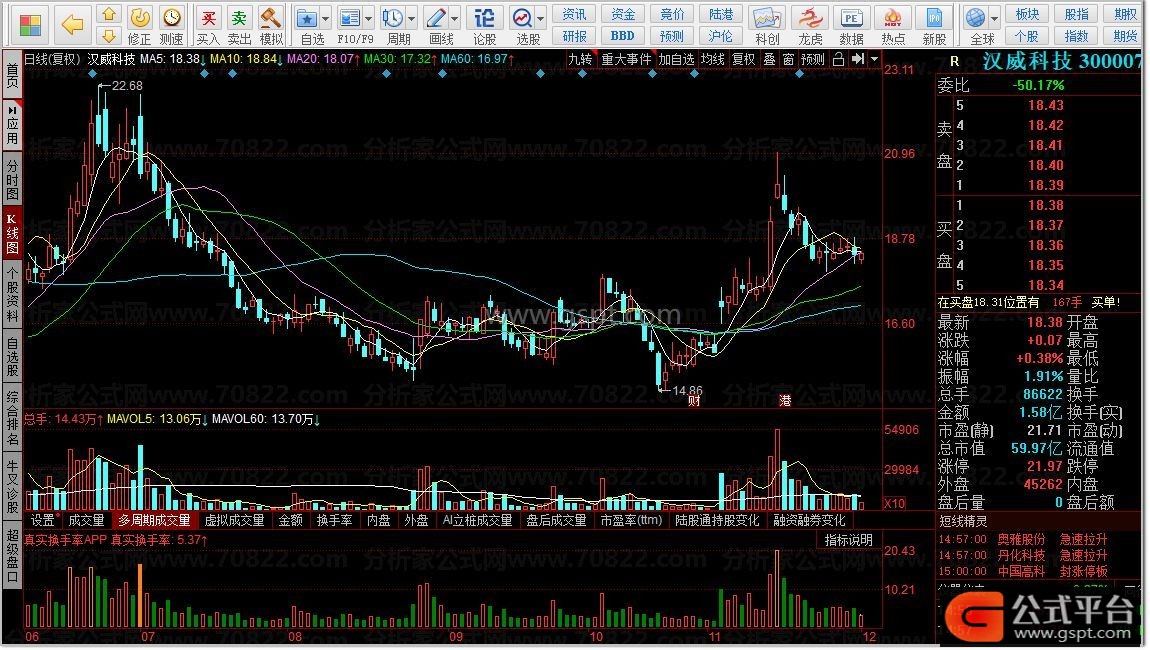Viewport: 1150px width, 650px height.
Task: Toggle the 九转 indicator
Action: click(x=580, y=59)
